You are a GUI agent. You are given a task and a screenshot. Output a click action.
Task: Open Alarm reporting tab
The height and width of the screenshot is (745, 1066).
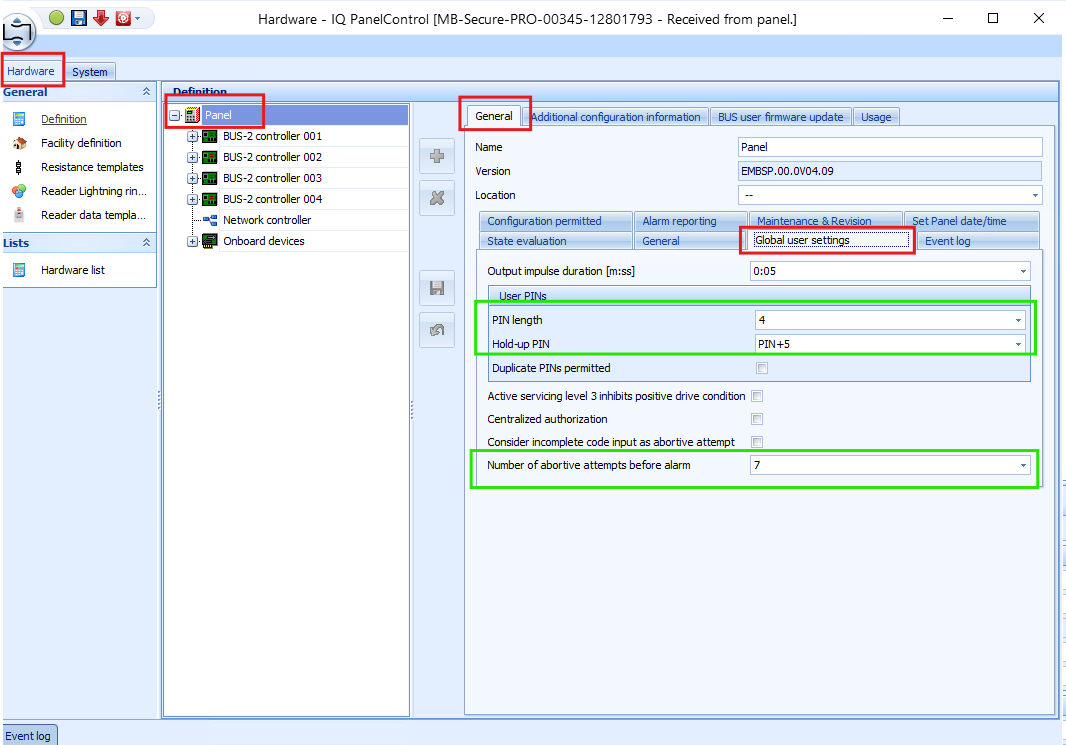click(x=691, y=221)
